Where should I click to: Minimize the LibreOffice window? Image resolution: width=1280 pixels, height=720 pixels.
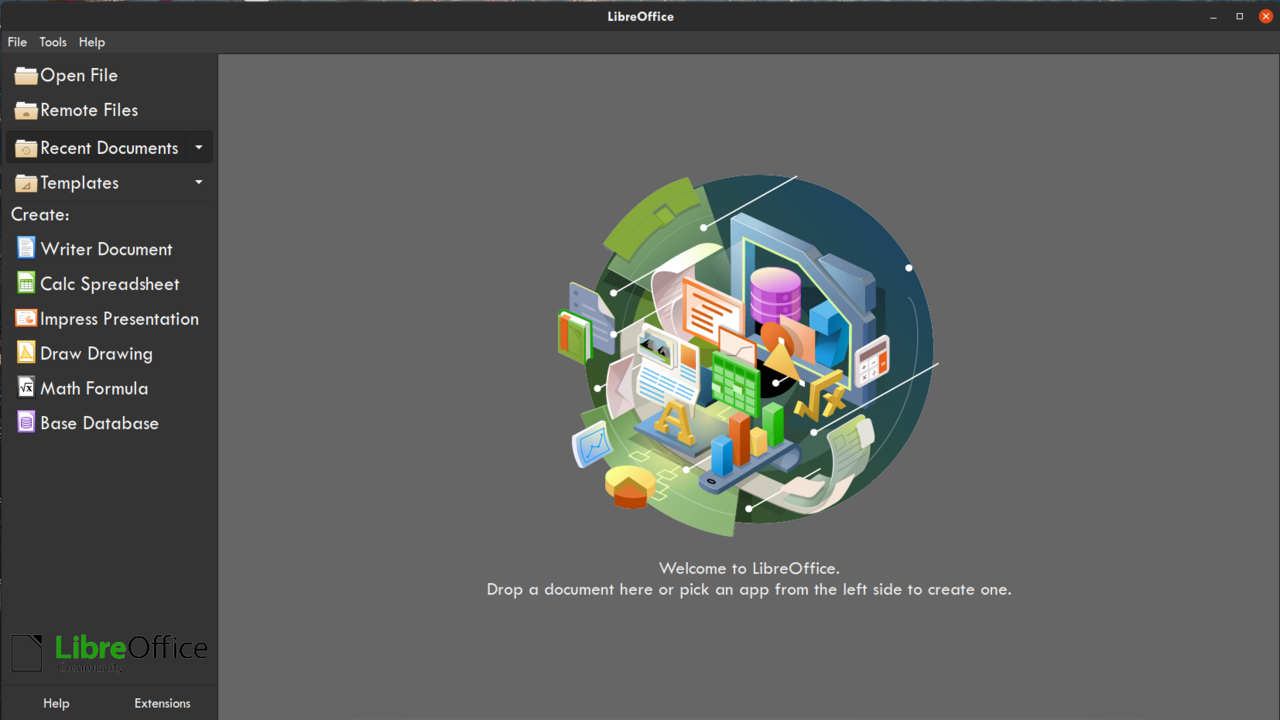tap(1214, 16)
